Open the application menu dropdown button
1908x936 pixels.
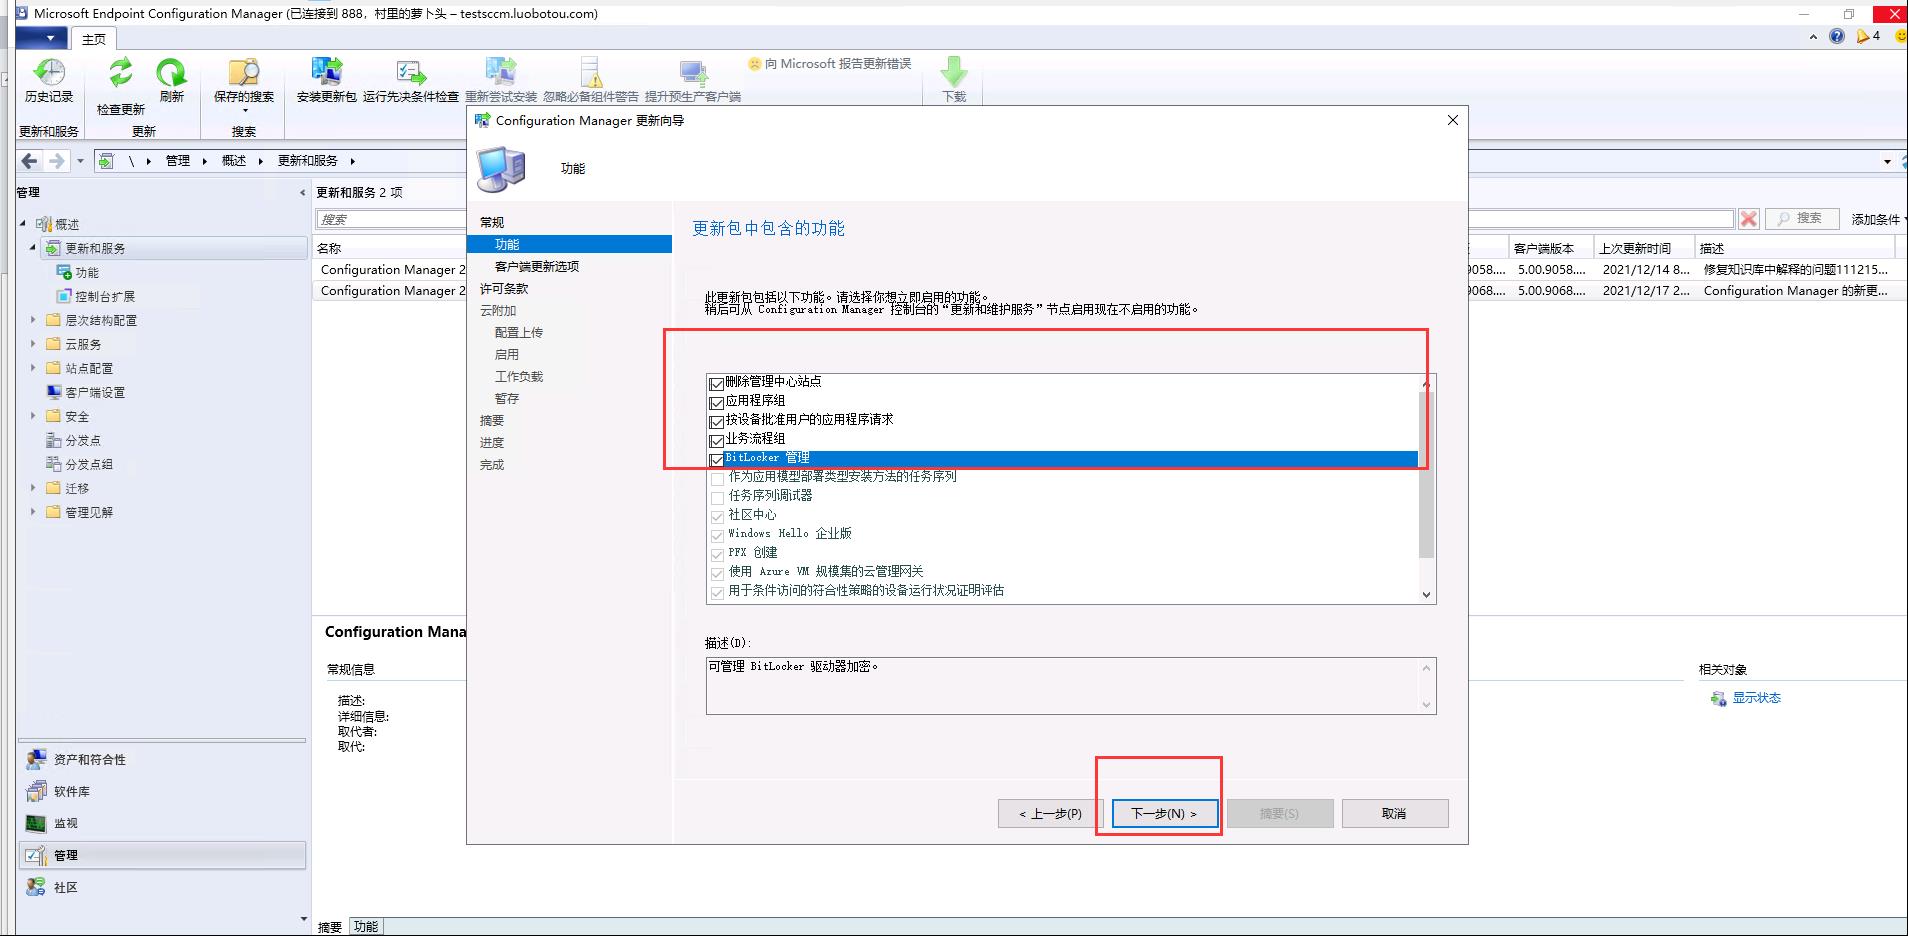[43, 38]
